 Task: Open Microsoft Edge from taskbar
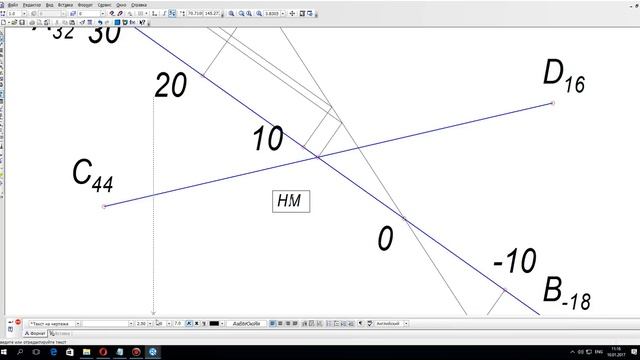pyautogui.click(x=53, y=352)
